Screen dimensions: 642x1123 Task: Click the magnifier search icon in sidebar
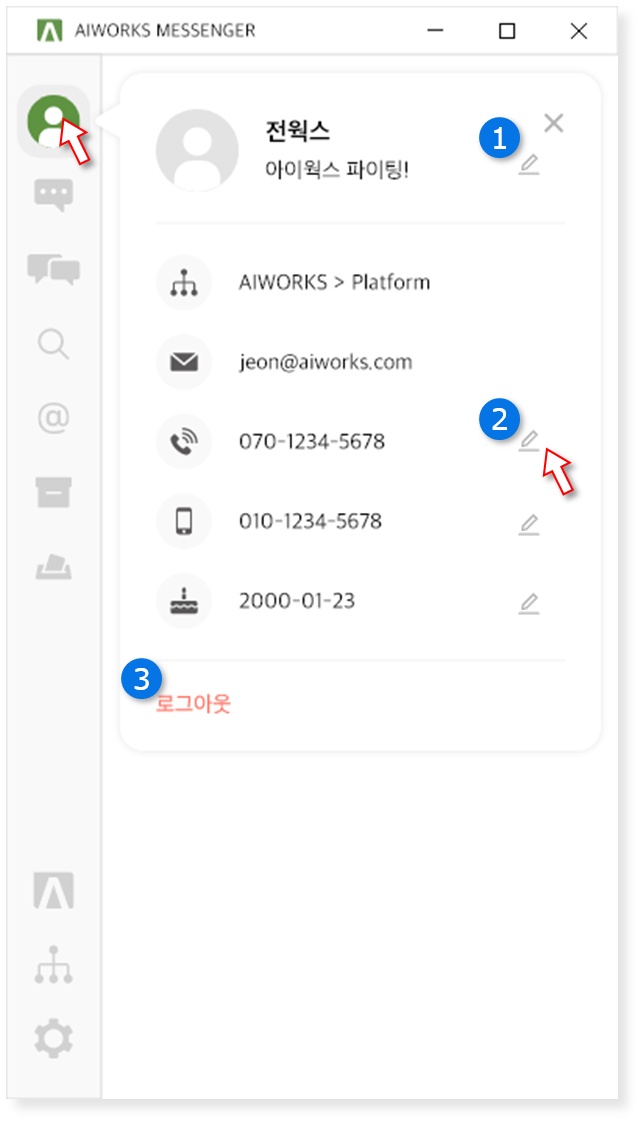tap(54, 344)
